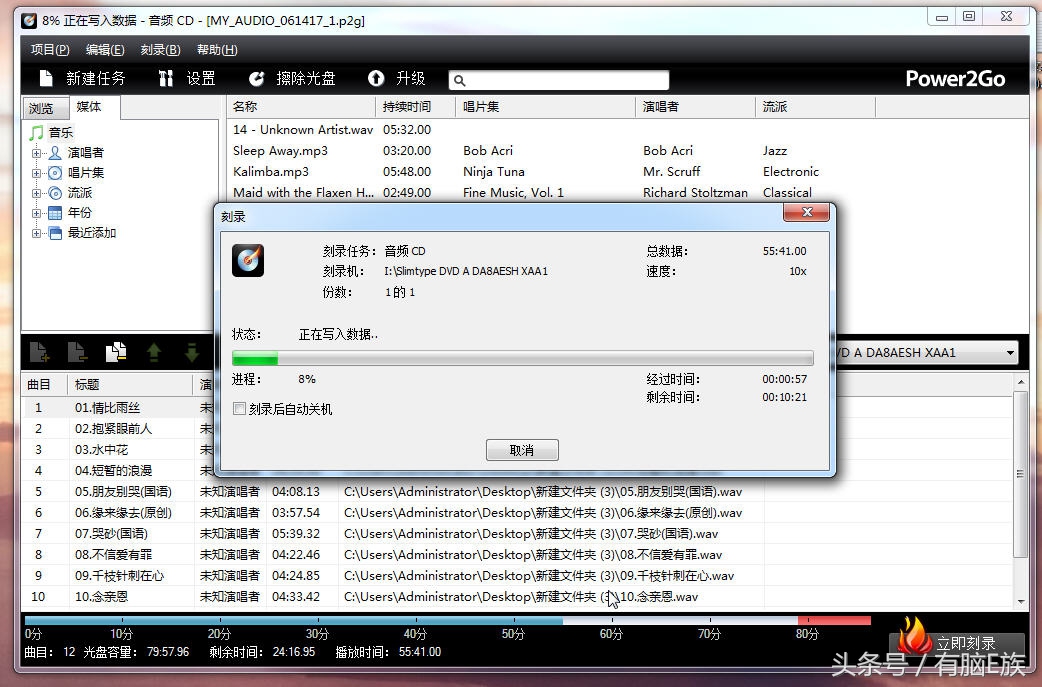Click the green burning progress bar

pos(255,357)
